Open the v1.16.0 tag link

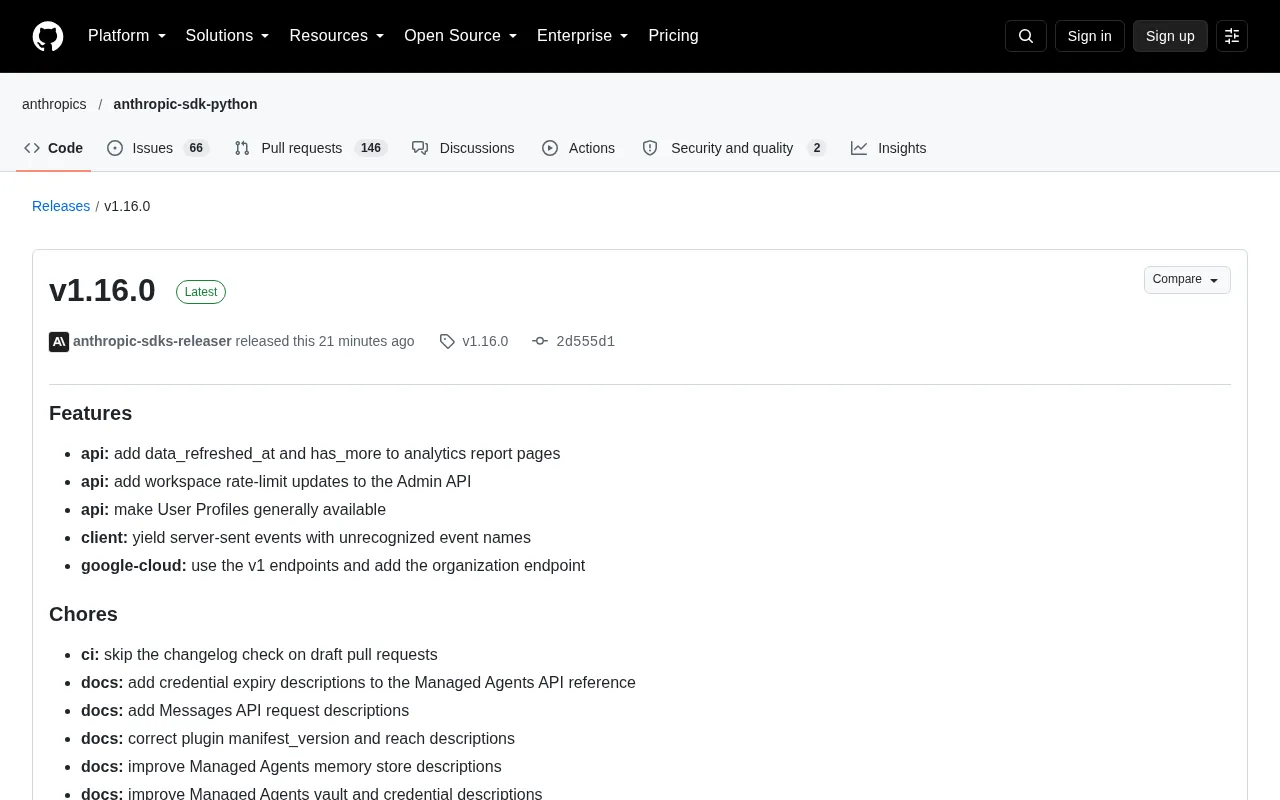(485, 342)
